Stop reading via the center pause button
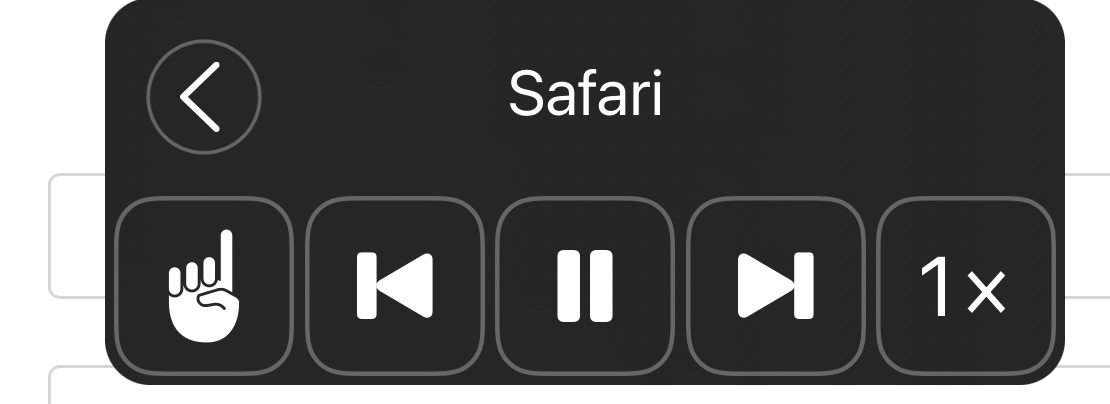This screenshot has width=1110, height=404. [x=585, y=286]
